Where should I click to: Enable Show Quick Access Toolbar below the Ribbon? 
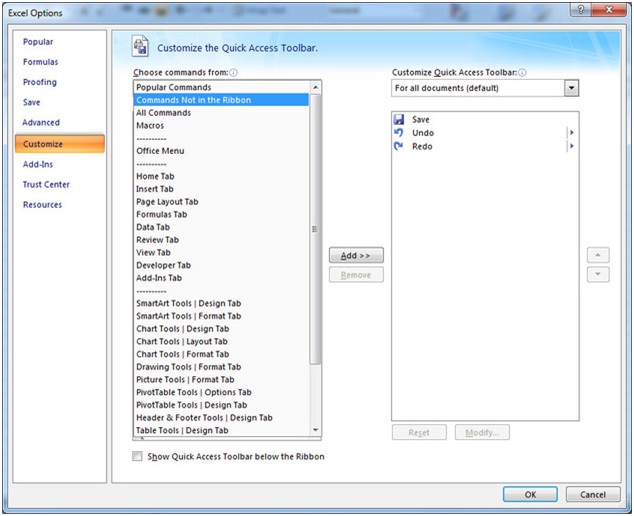(137, 457)
